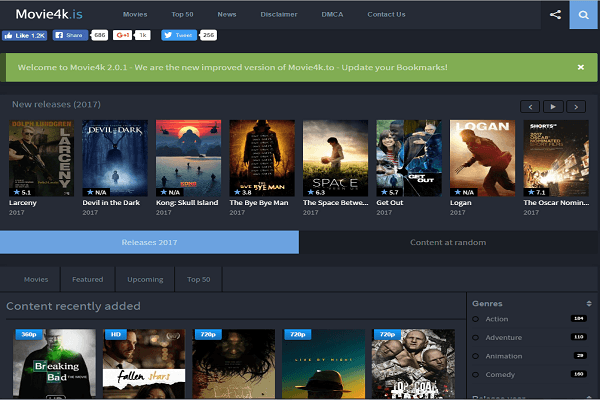Open the Live by Night 720p thumbnail
This screenshot has height=400, width=600.
point(323,363)
